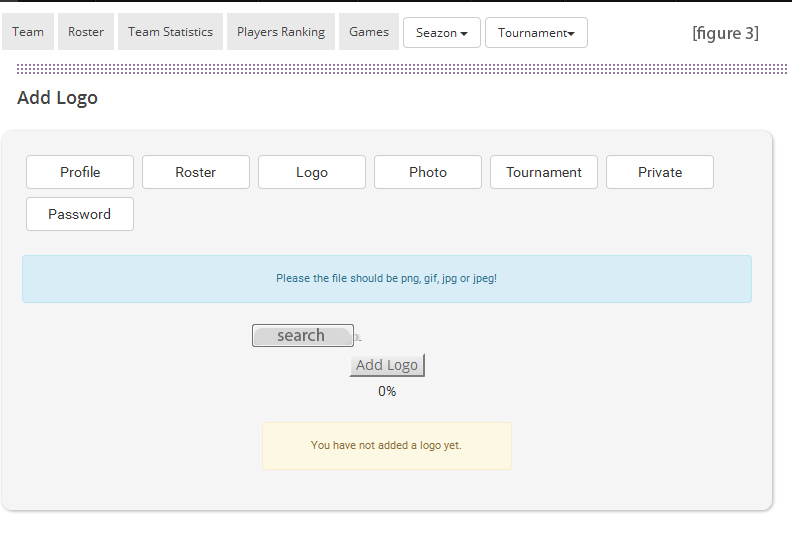Click the 0% upload progress indicator

point(387,392)
